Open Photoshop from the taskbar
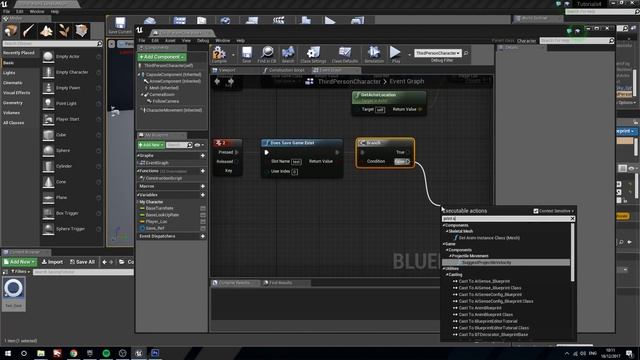This screenshot has height=360, width=640. pos(155,353)
